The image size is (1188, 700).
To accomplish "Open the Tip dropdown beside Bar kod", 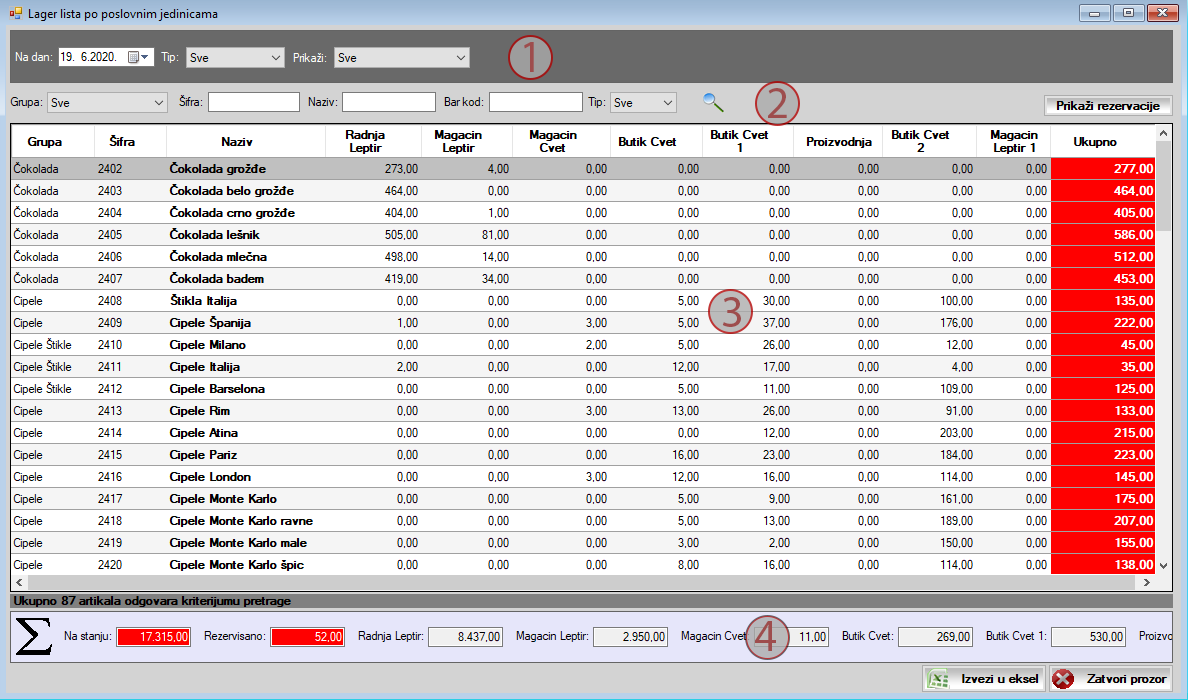I will pyautogui.click(x=642, y=102).
